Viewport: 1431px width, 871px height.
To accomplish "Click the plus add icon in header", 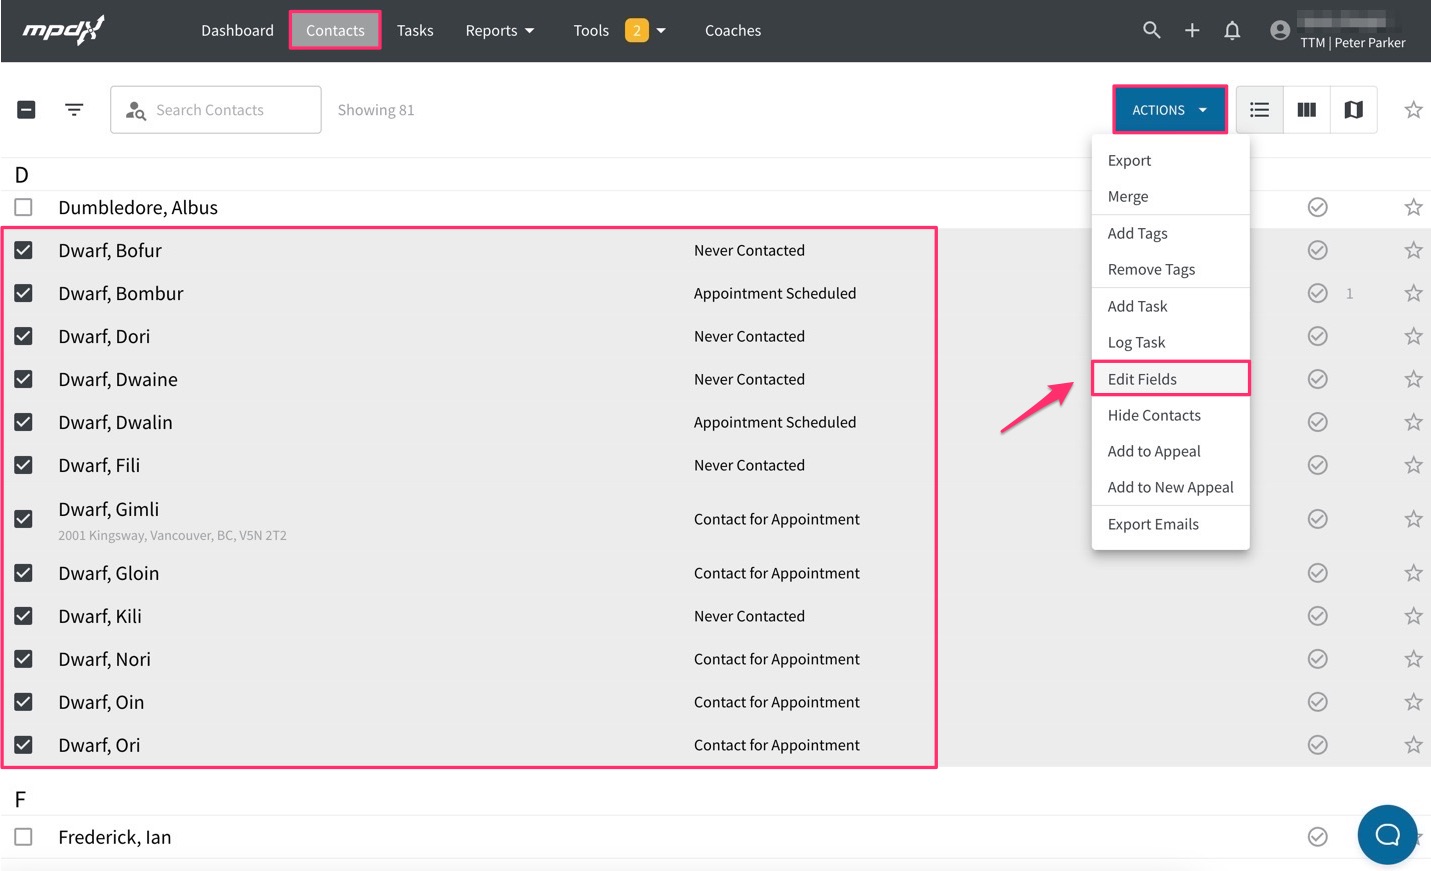I will click(1192, 31).
